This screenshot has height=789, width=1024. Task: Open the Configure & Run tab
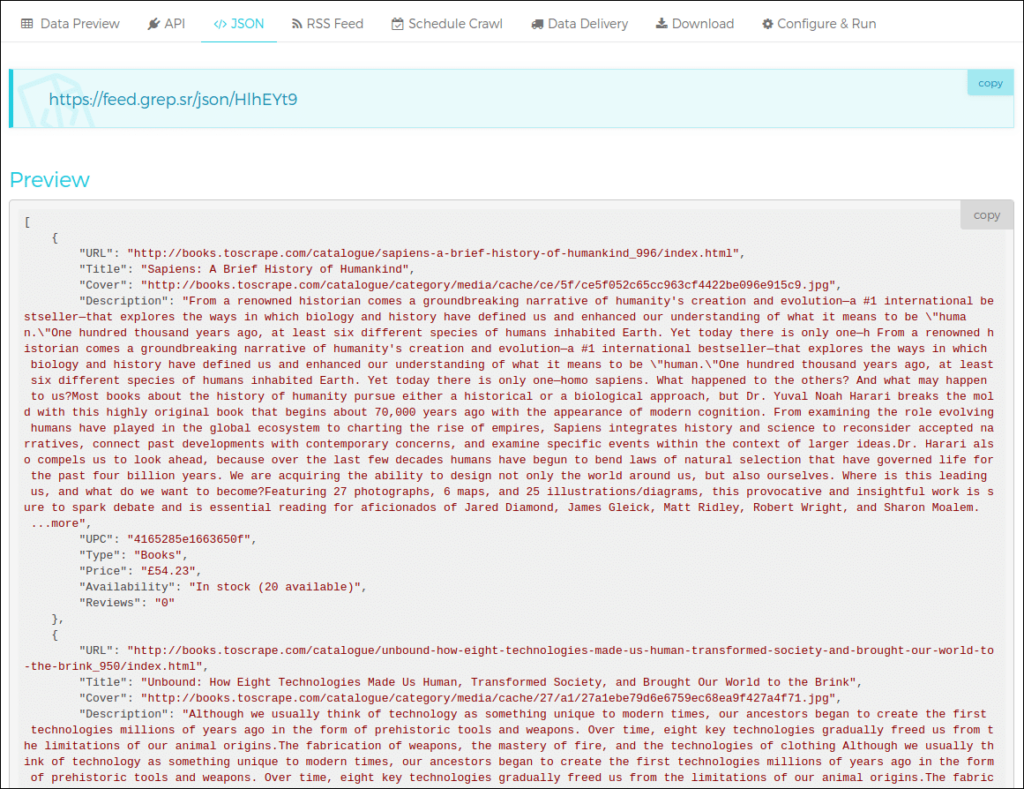coord(819,24)
